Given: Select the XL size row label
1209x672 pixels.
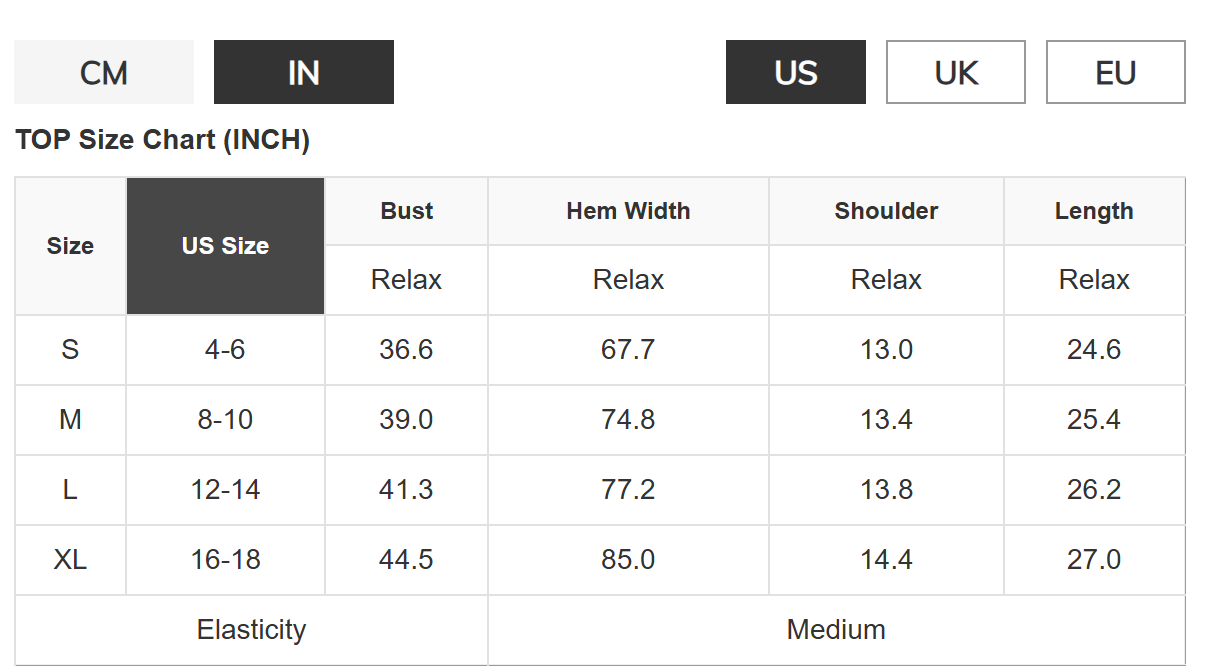Looking at the screenshot, I should pos(70,560).
